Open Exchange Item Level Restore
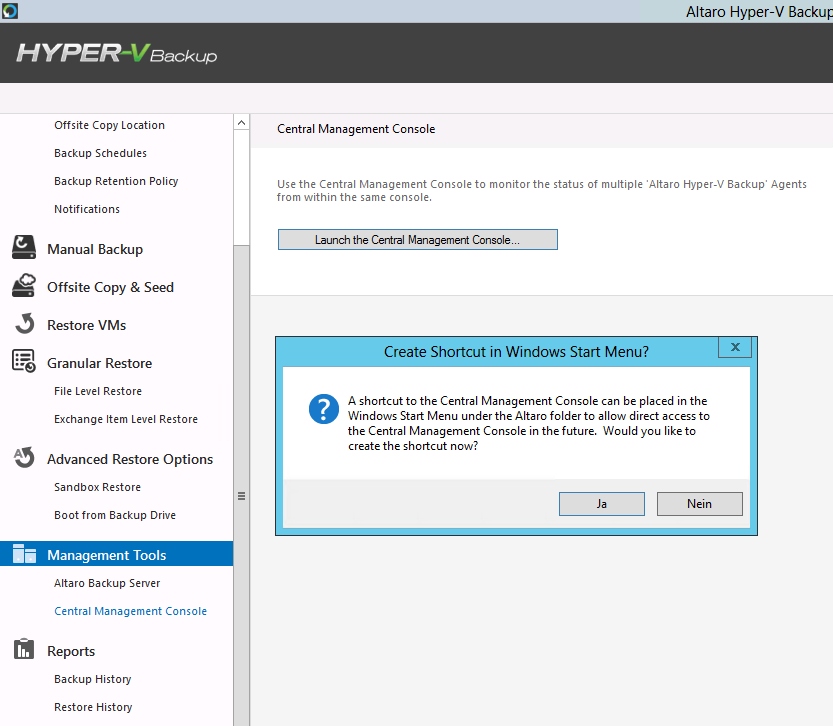The height and width of the screenshot is (726, 833). (126, 420)
